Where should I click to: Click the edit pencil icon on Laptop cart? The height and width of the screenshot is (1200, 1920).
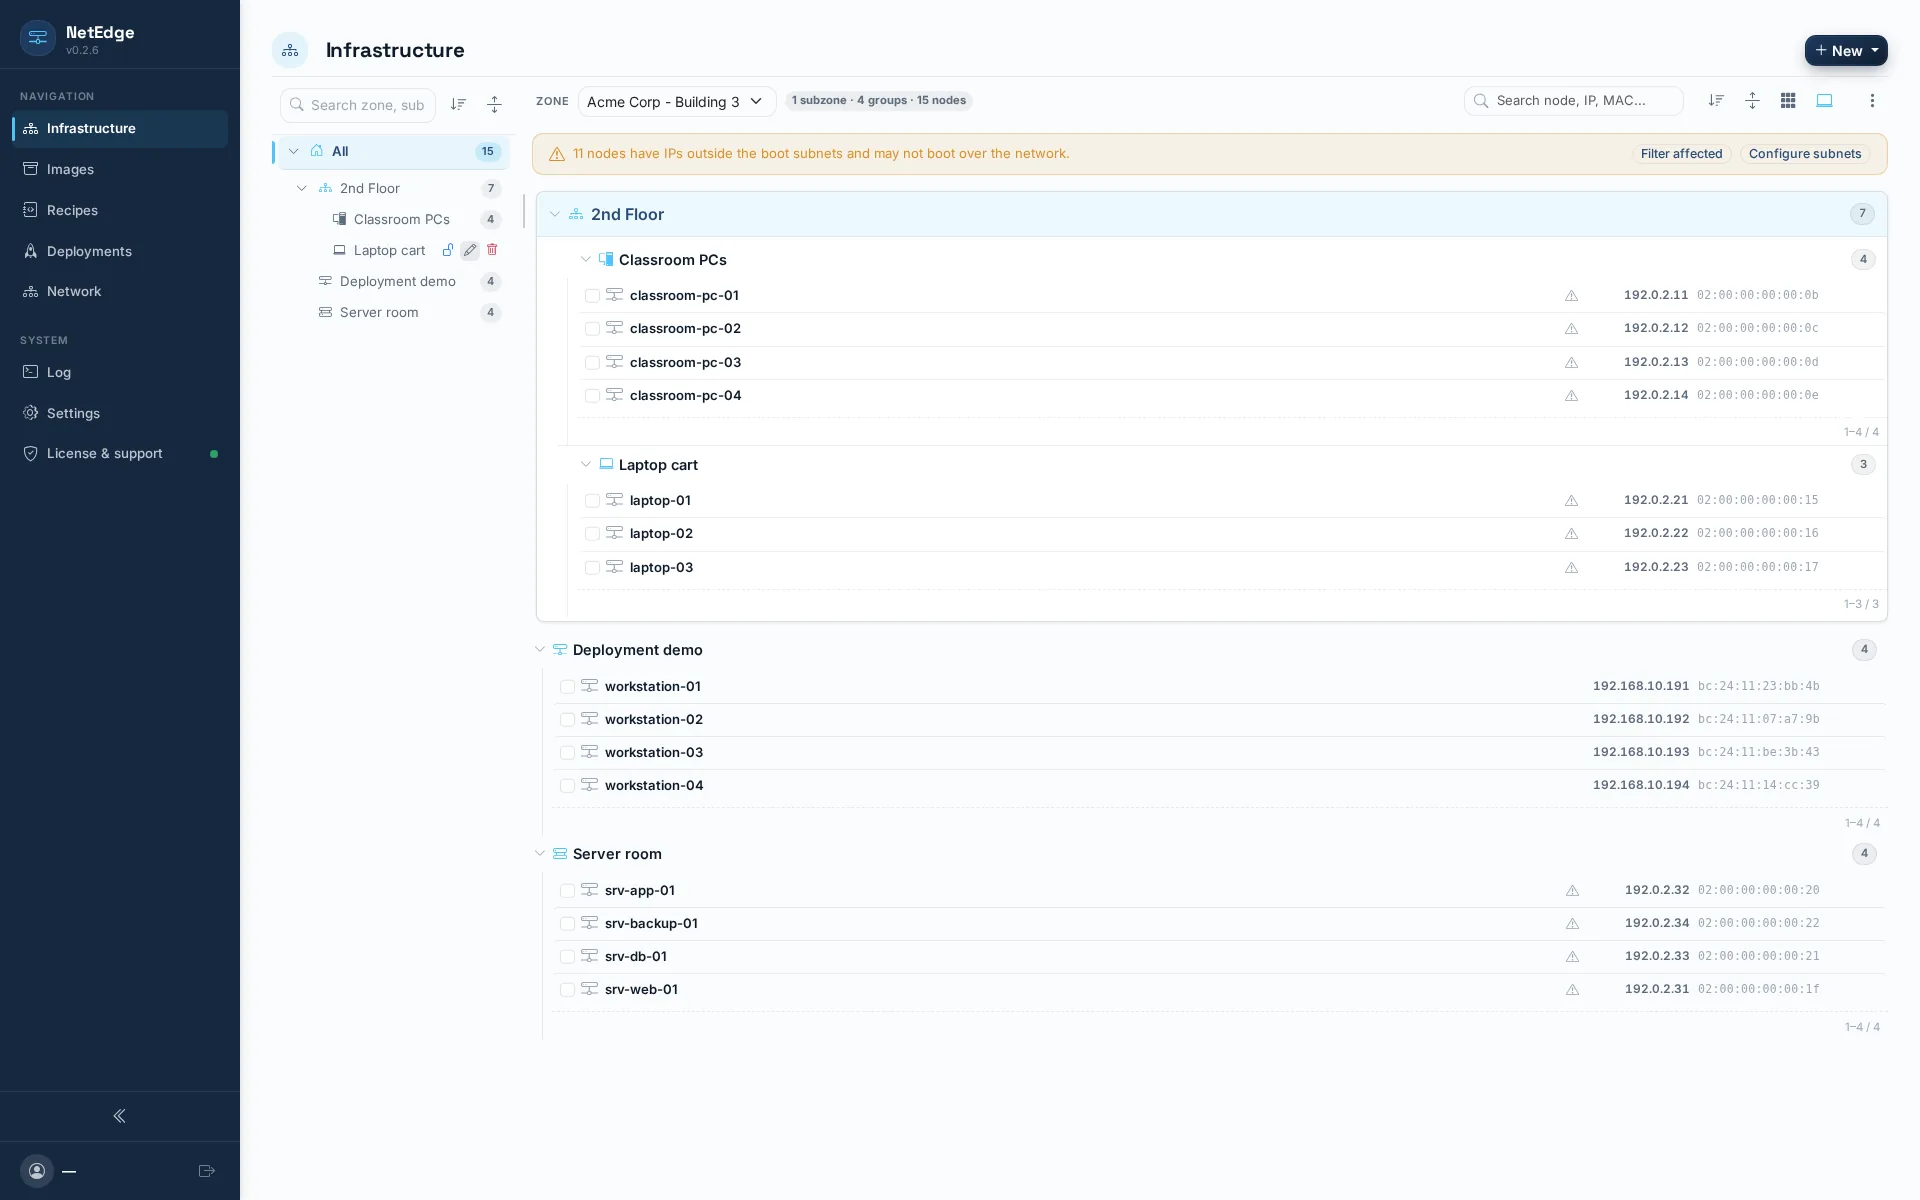tap(470, 250)
